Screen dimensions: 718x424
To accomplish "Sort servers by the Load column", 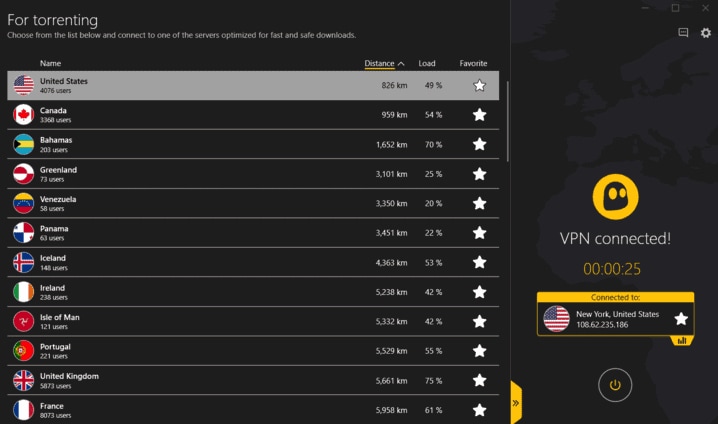I will (427, 64).
